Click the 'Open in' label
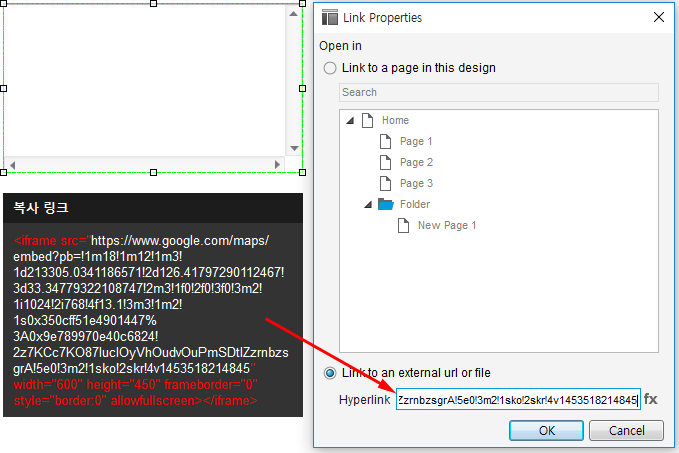The image size is (679, 453). (x=340, y=46)
